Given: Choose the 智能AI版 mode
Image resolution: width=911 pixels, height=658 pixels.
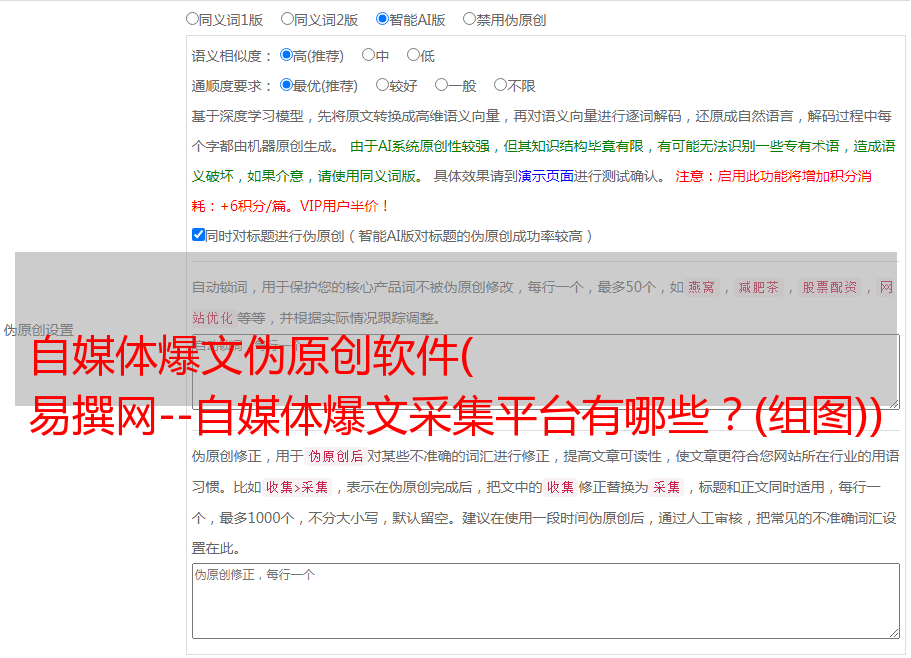Looking at the screenshot, I should click(x=383, y=18).
